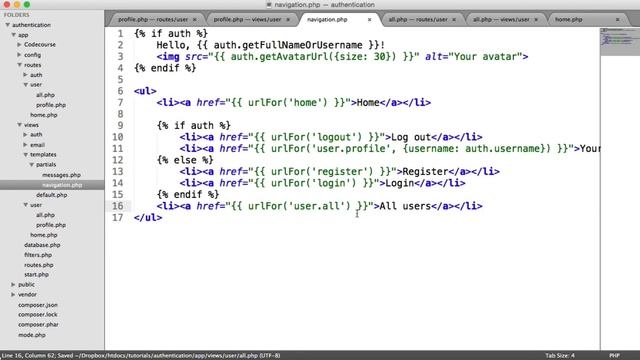Open default.php in templates
Viewport: 640px width, 360px height.
coord(51,195)
